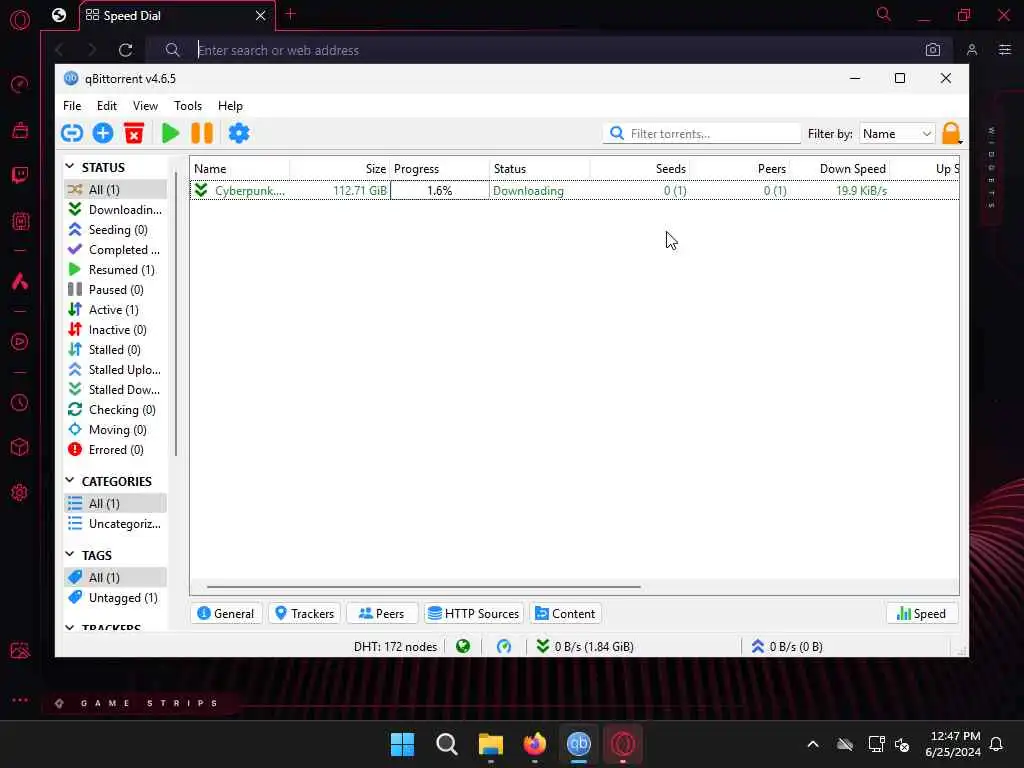This screenshot has width=1024, height=768.
Task: Collapse the TRACKERS section chevron
Action: tap(70, 627)
